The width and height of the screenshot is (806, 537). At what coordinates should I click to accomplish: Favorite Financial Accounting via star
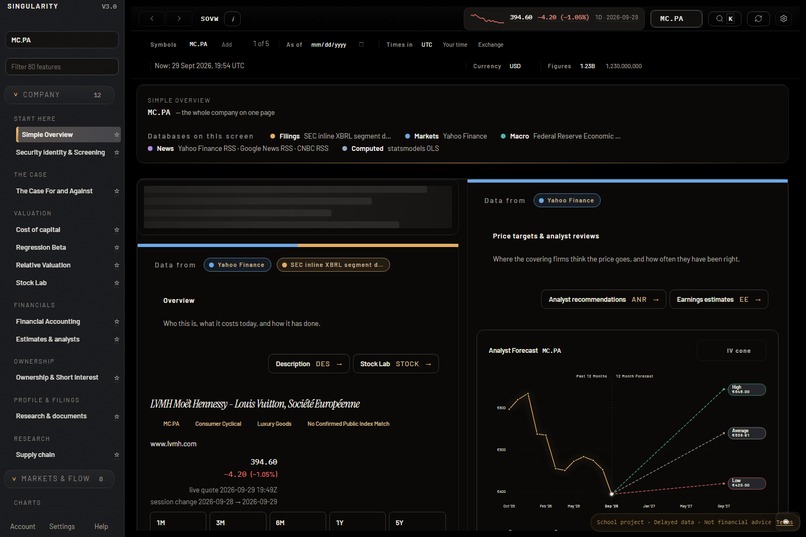pyautogui.click(x=117, y=322)
